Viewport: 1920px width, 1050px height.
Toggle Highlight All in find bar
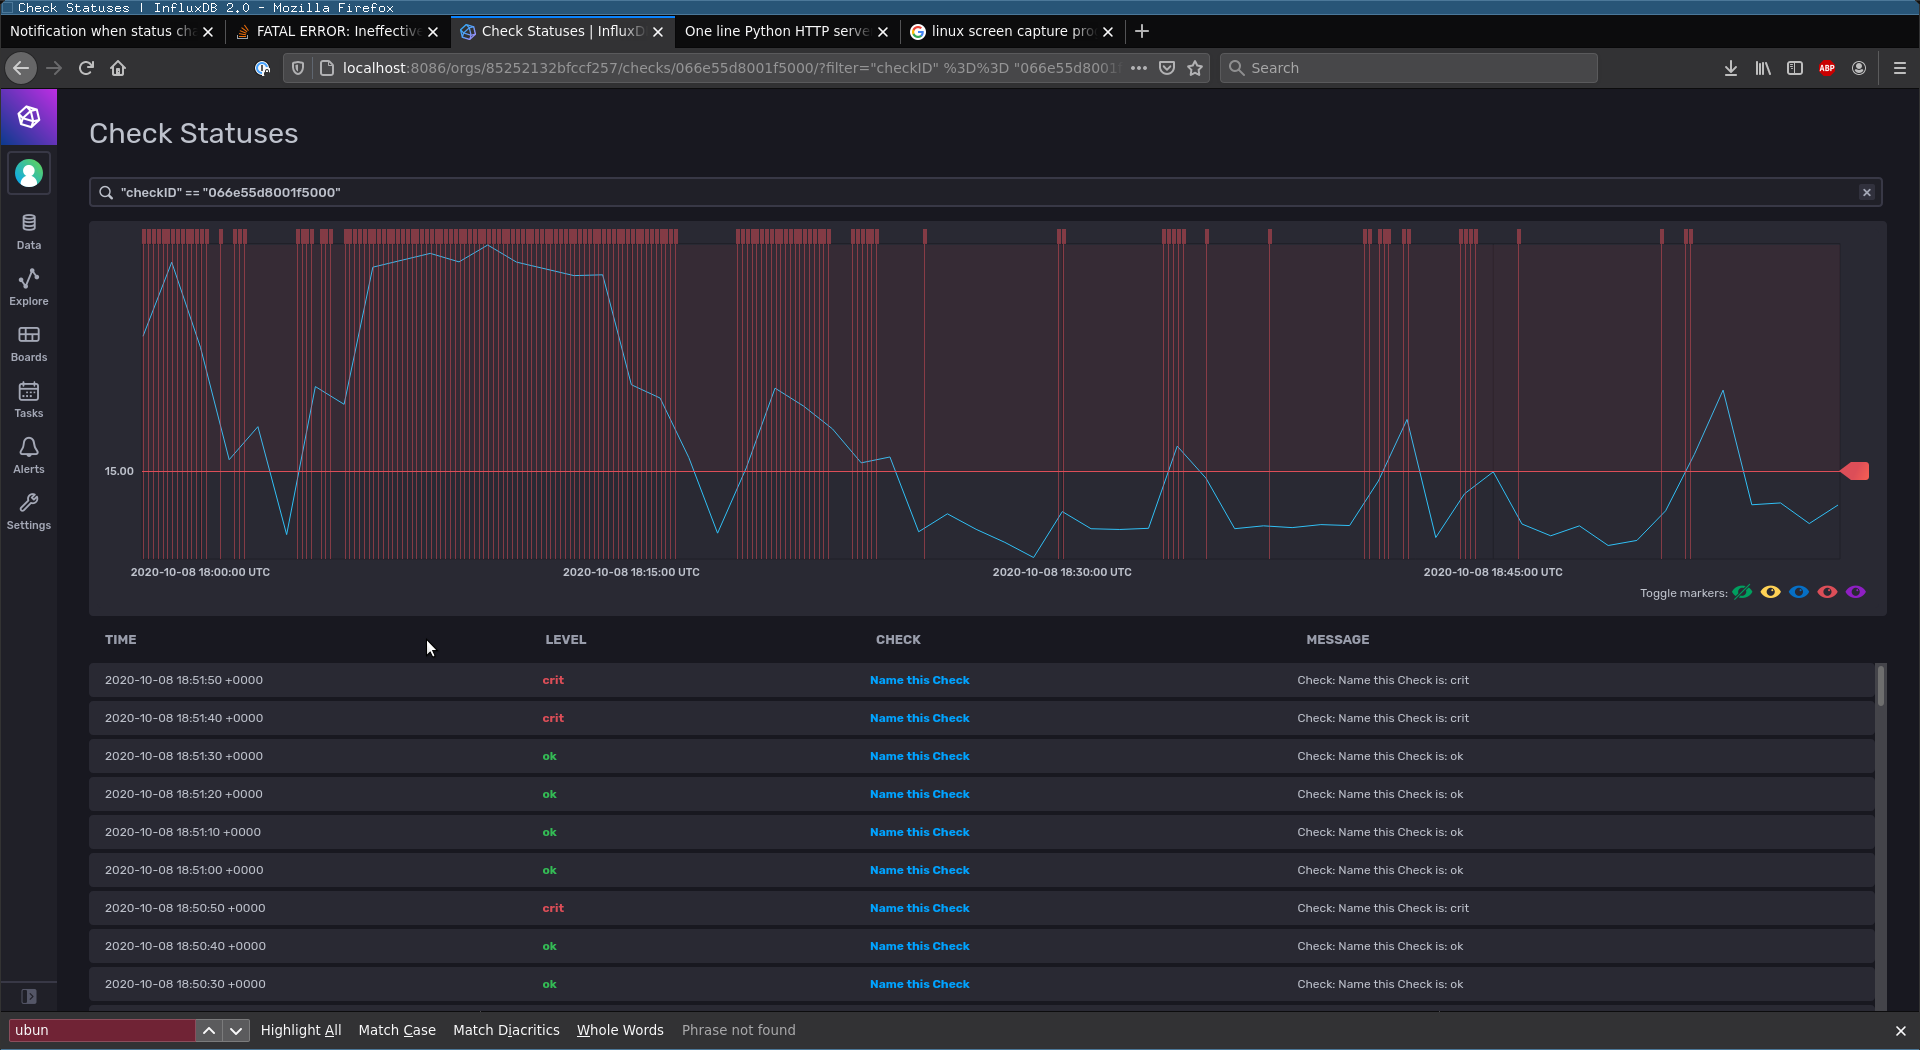(x=301, y=1030)
